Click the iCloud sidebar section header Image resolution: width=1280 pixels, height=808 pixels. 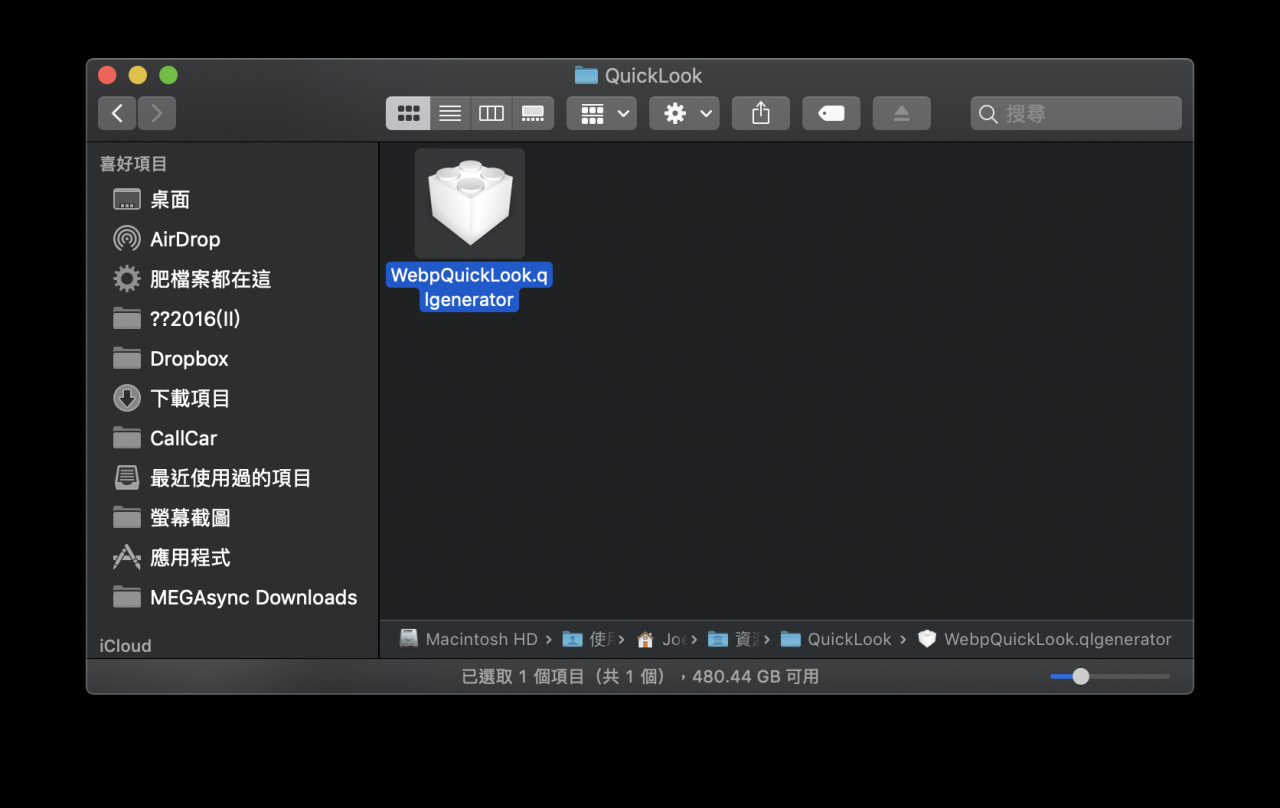coord(126,646)
